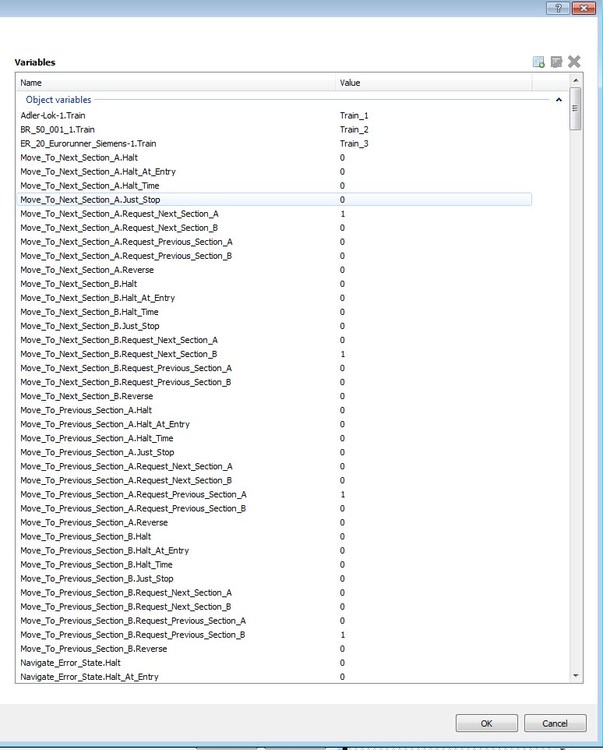Image resolution: width=603 pixels, height=750 pixels.
Task: Click the add new variable icon
Action: click(x=538, y=62)
